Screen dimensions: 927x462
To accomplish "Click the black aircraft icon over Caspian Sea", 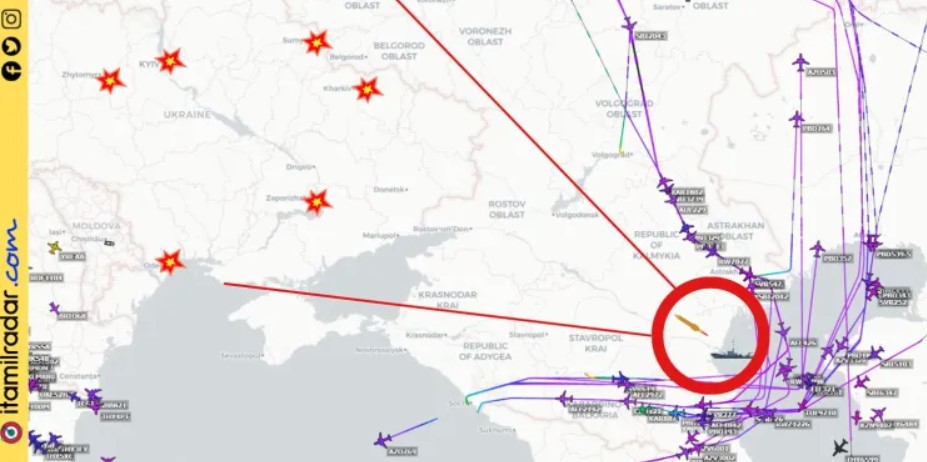I will tap(840, 447).
